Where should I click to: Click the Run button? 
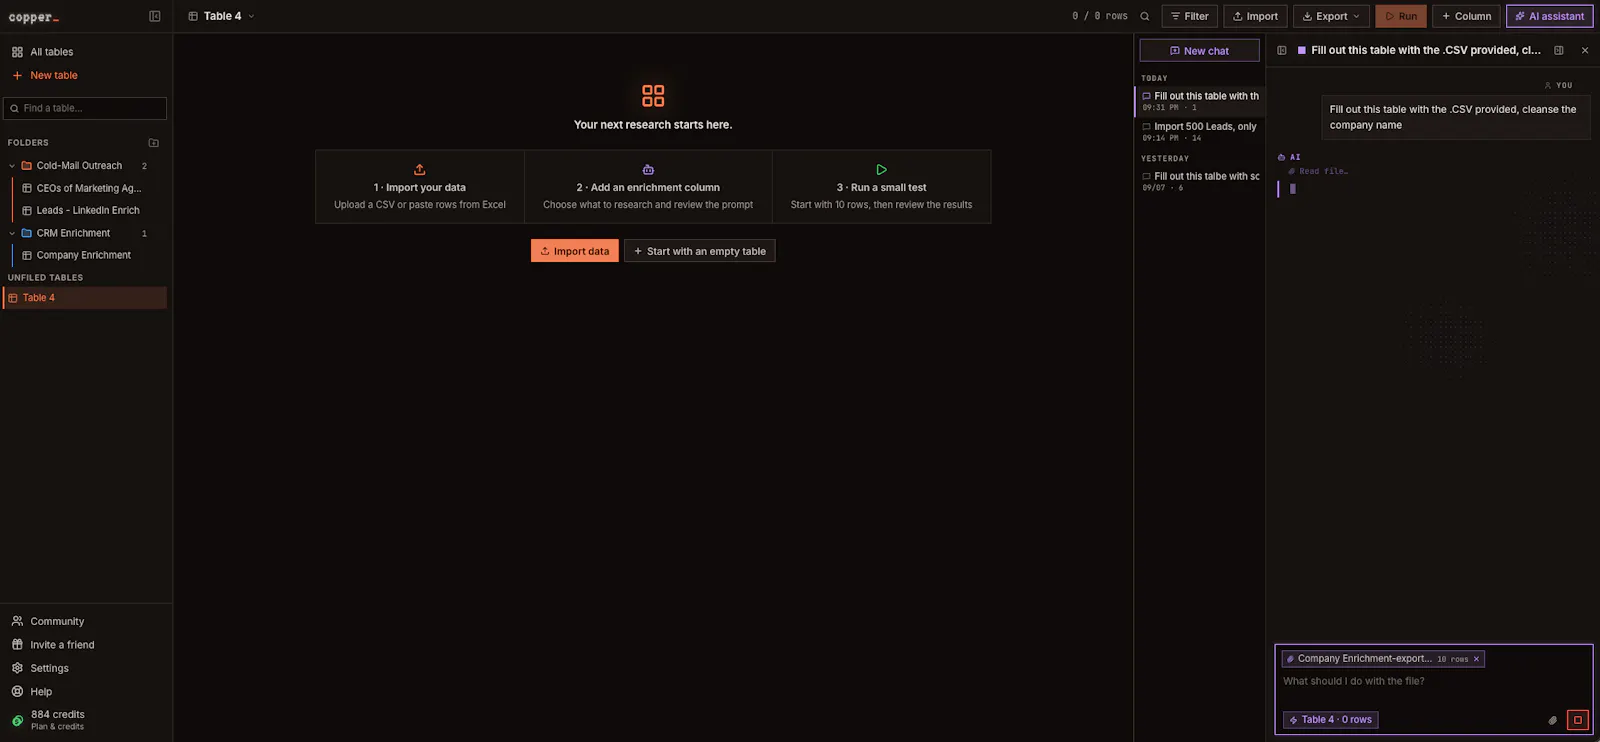[1401, 16]
